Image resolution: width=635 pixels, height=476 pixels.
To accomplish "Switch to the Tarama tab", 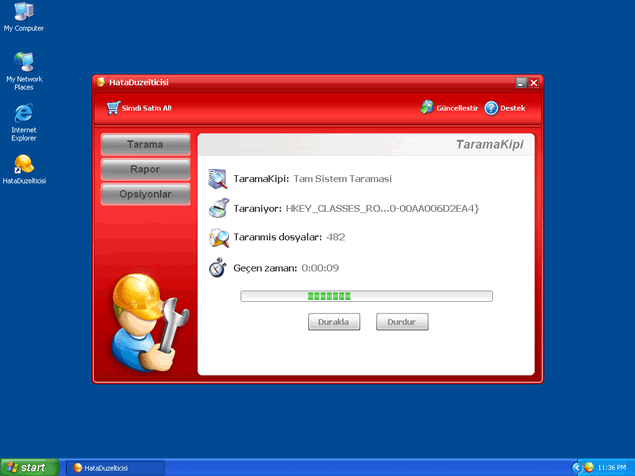I will [x=145, y=146].
